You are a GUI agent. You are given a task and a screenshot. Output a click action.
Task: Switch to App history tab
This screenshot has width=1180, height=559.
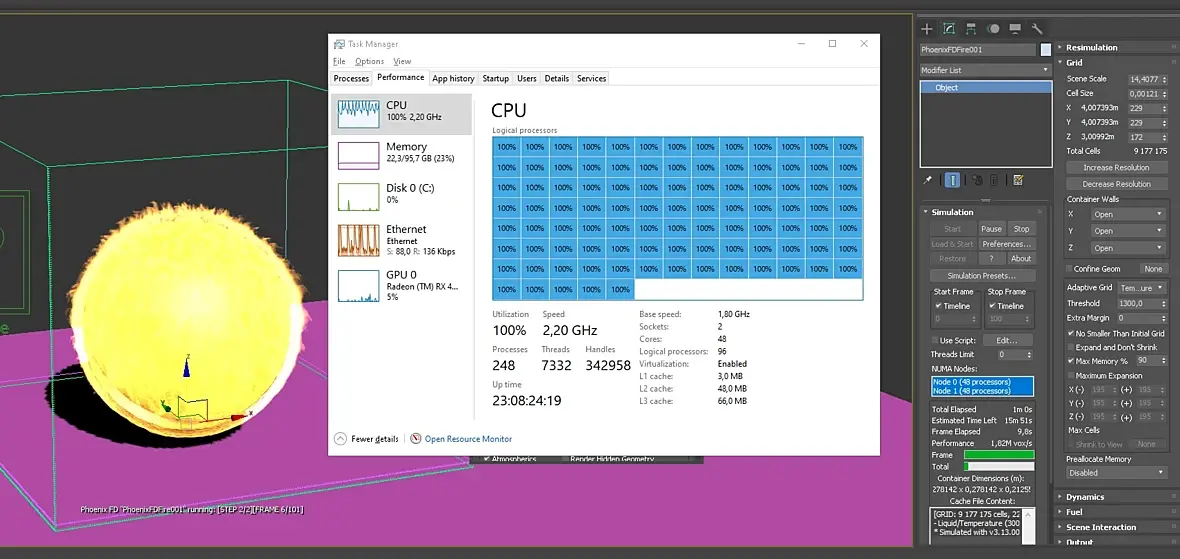(x=453, y=78)
